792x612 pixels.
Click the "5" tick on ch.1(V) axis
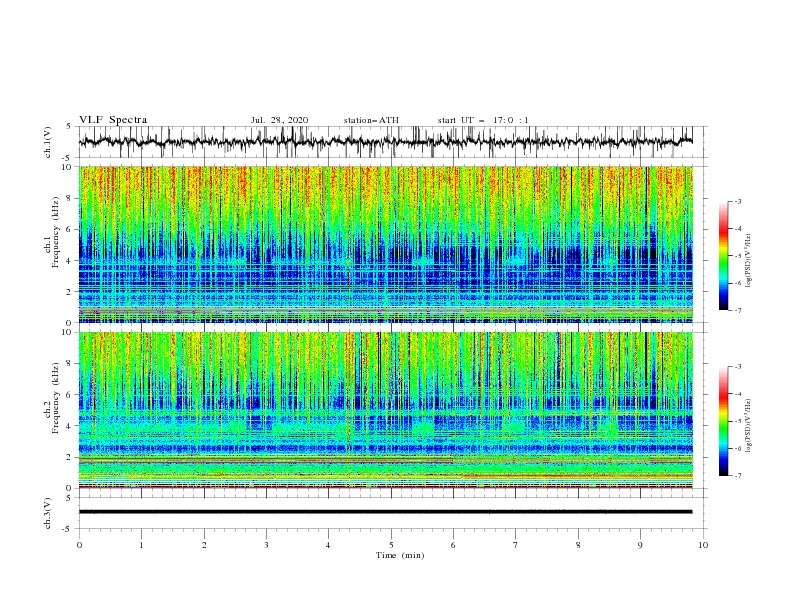(x=69, y=126)
